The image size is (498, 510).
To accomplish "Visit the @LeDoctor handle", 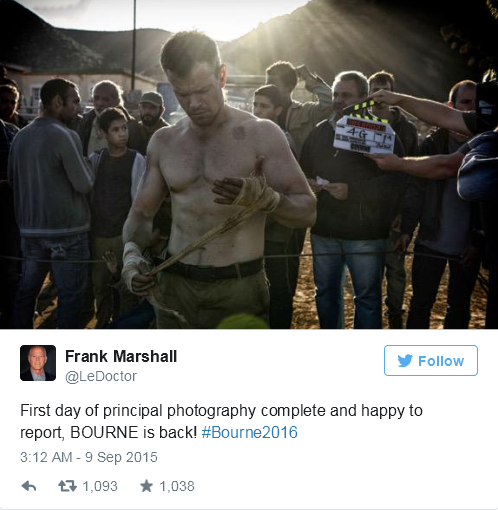I will 101,376.
